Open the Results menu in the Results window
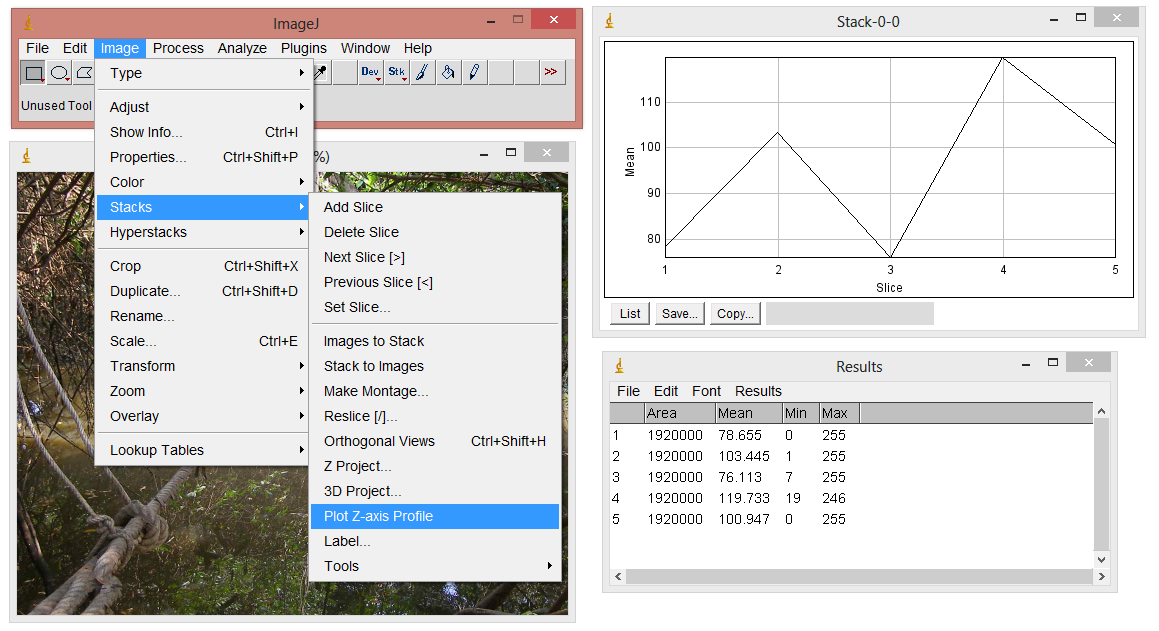This screenshot has width=1159, height=631. coord(758,391)
